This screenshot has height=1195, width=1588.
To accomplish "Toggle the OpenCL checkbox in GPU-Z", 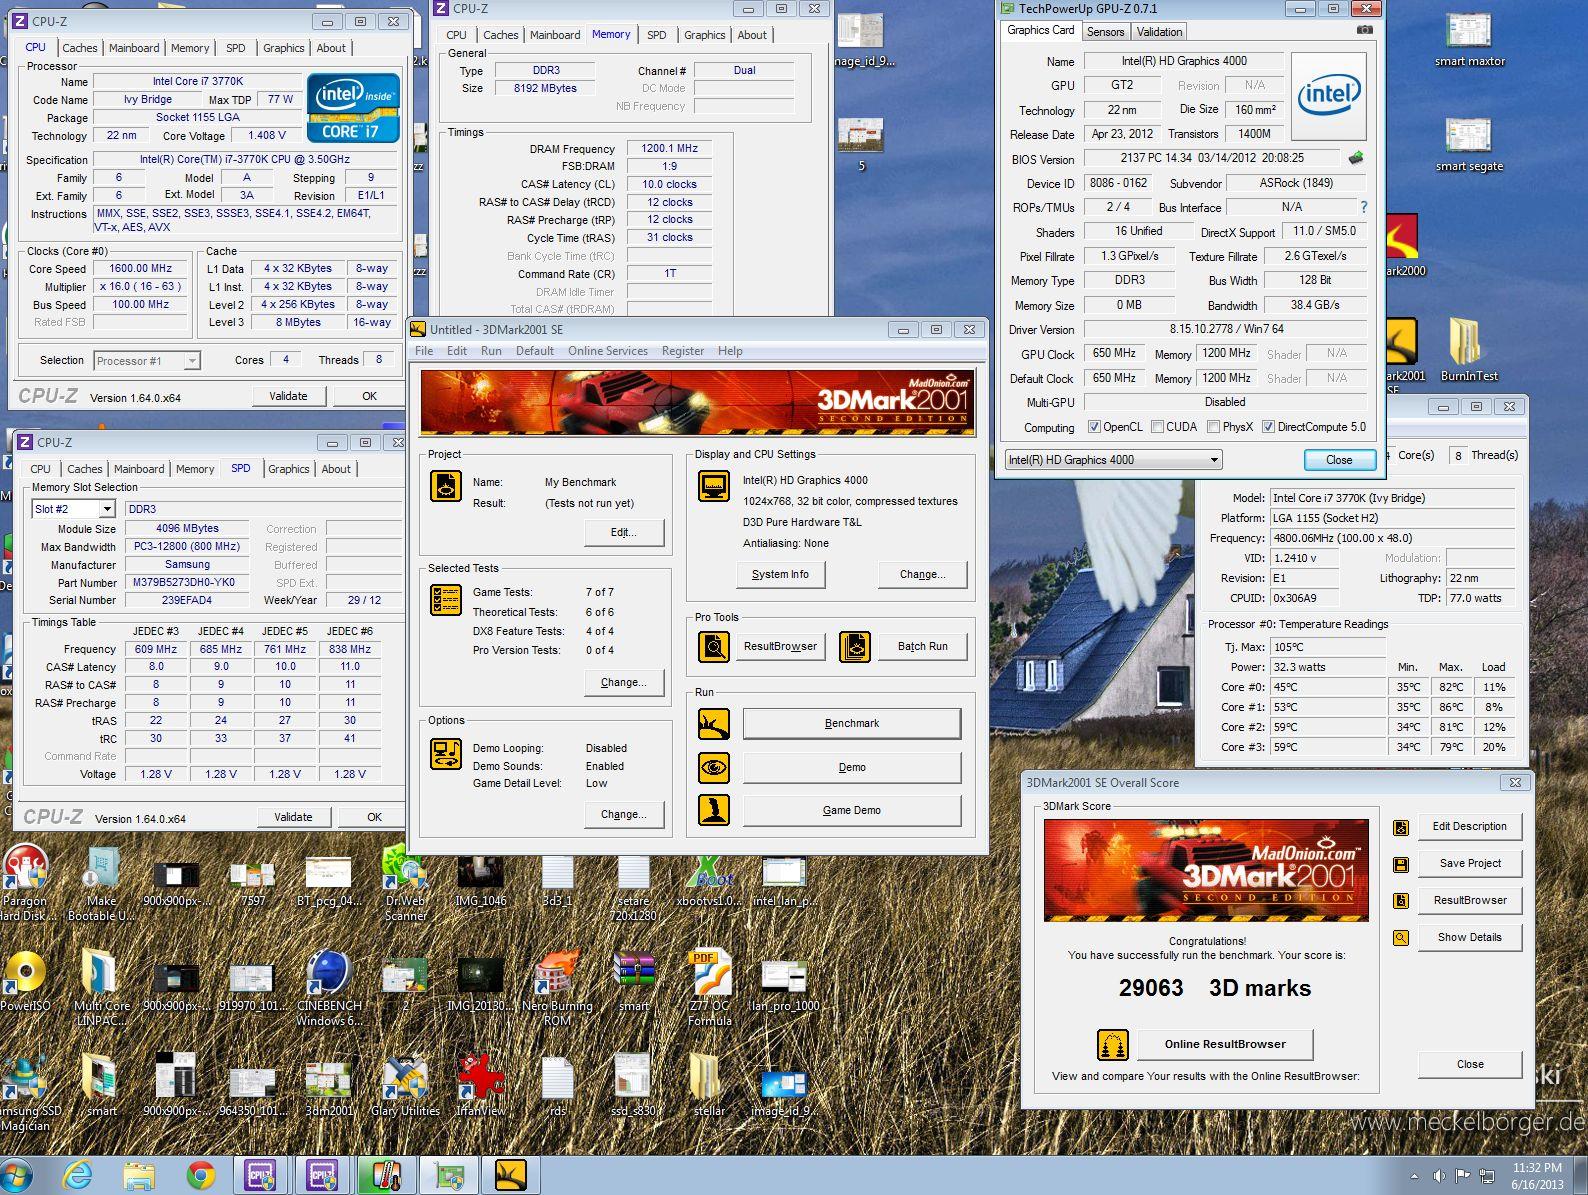I will pyautogui.click(x=1094, y=427).
